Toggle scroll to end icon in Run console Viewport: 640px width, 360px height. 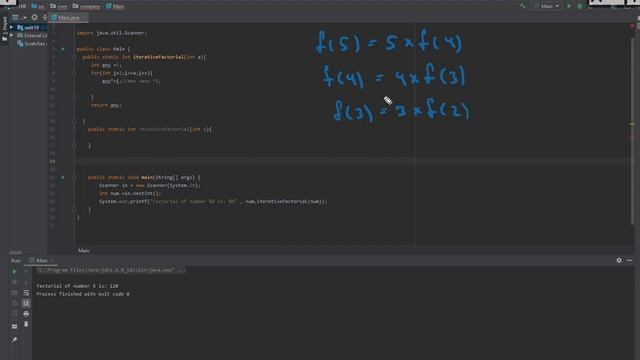[x=26, y=303]
